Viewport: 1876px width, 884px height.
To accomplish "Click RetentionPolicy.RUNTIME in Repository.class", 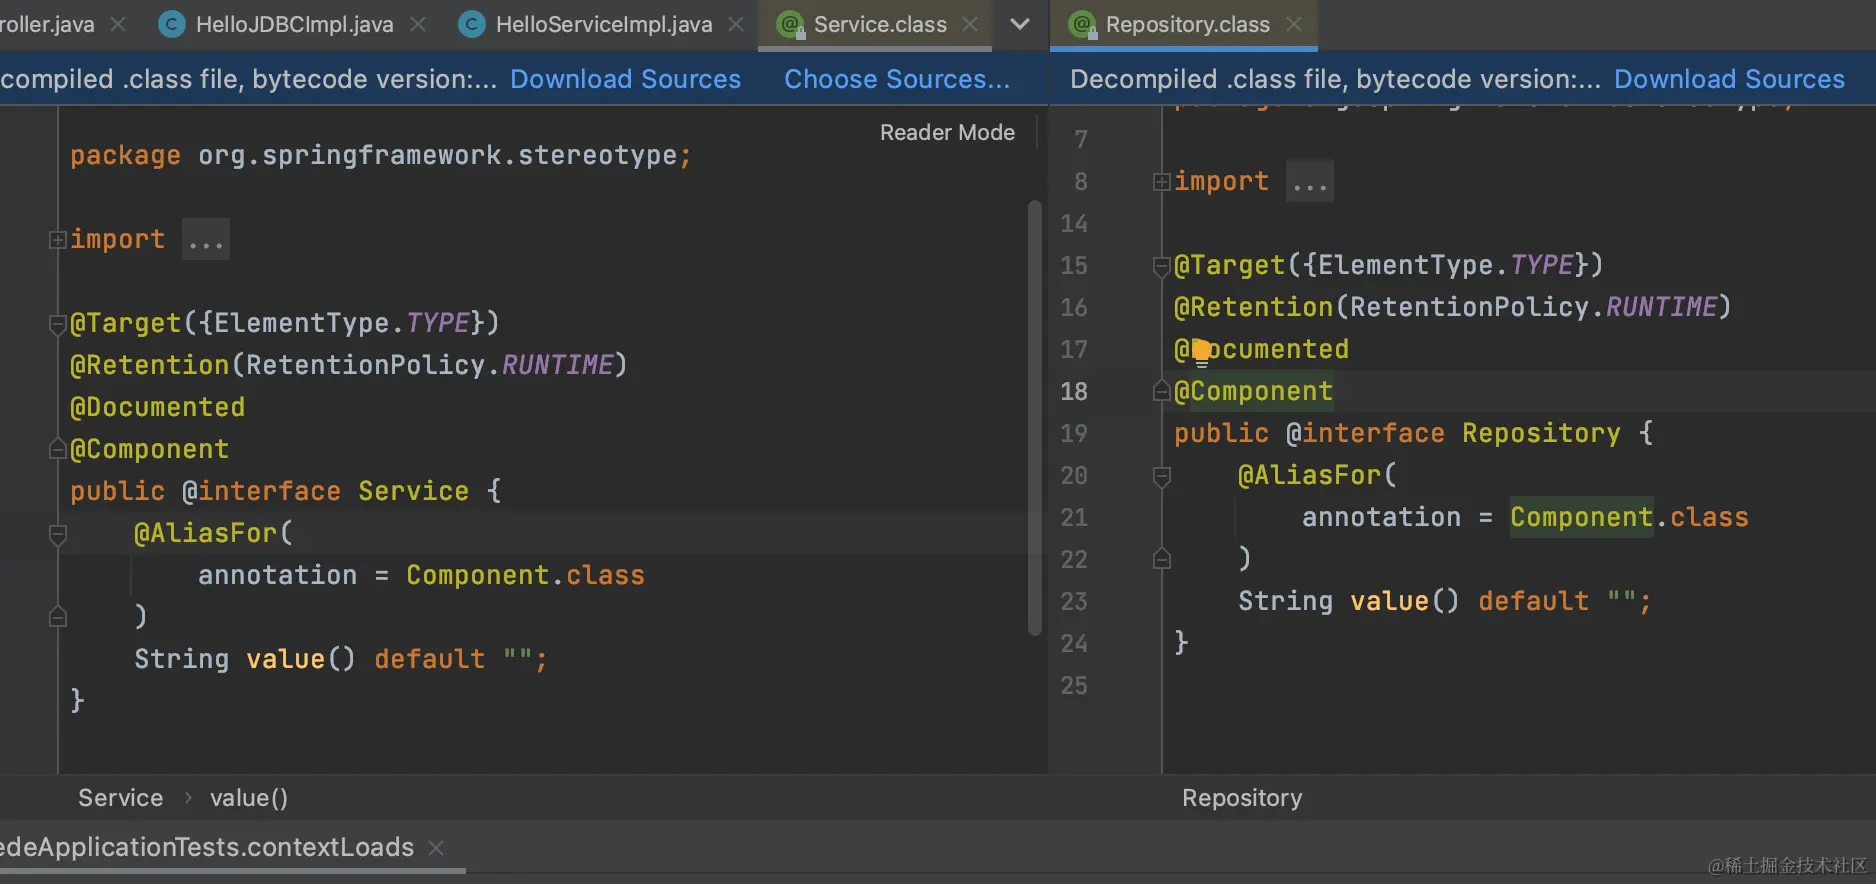I will click(x=1534, y=307).
